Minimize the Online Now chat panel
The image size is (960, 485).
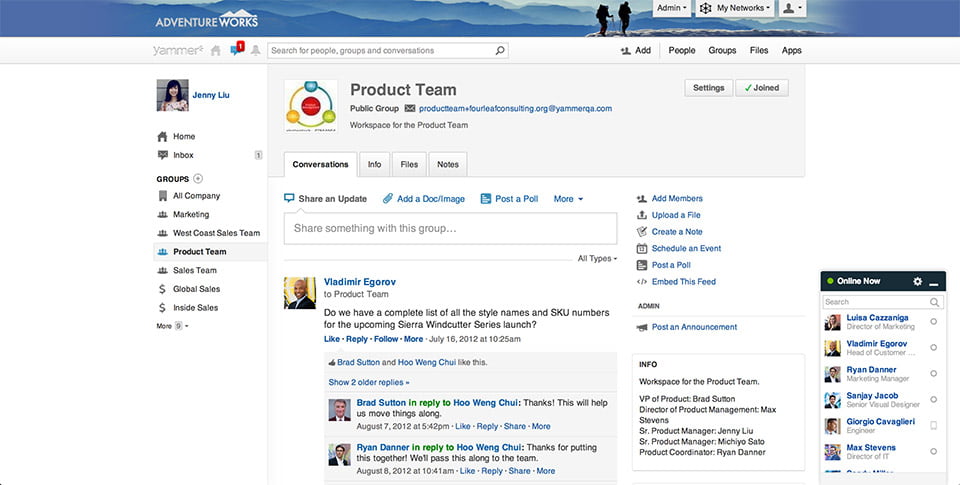tap(934, 282)
